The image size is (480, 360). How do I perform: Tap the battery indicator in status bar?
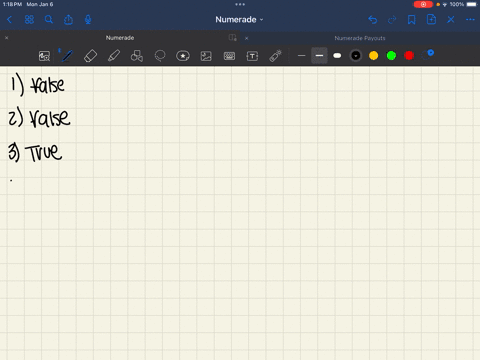click(472, 4)
